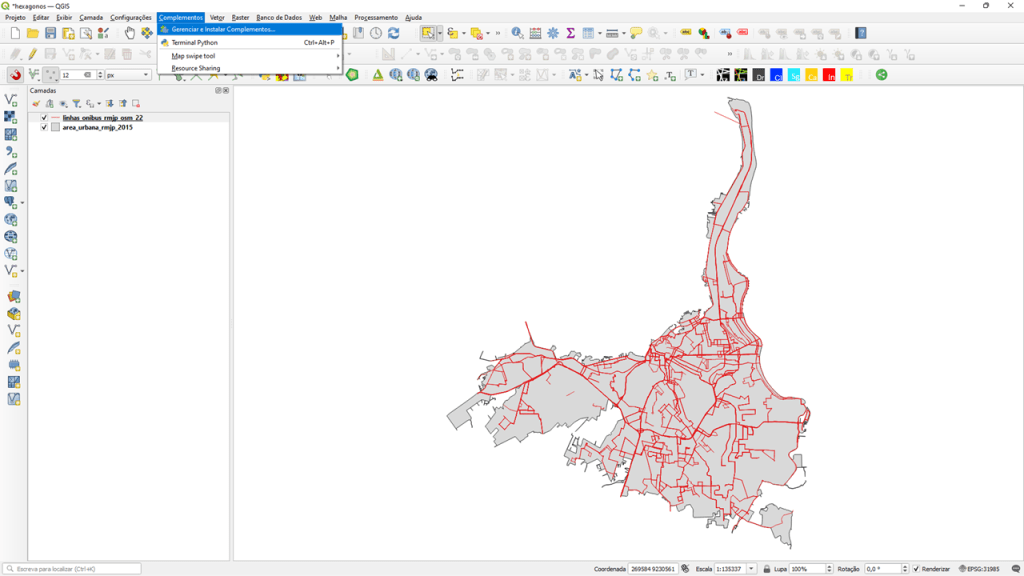The width and height of the screenshot is (1024, 576).
Task: Select the Pan Map hand tool
Action: (130, 33)
